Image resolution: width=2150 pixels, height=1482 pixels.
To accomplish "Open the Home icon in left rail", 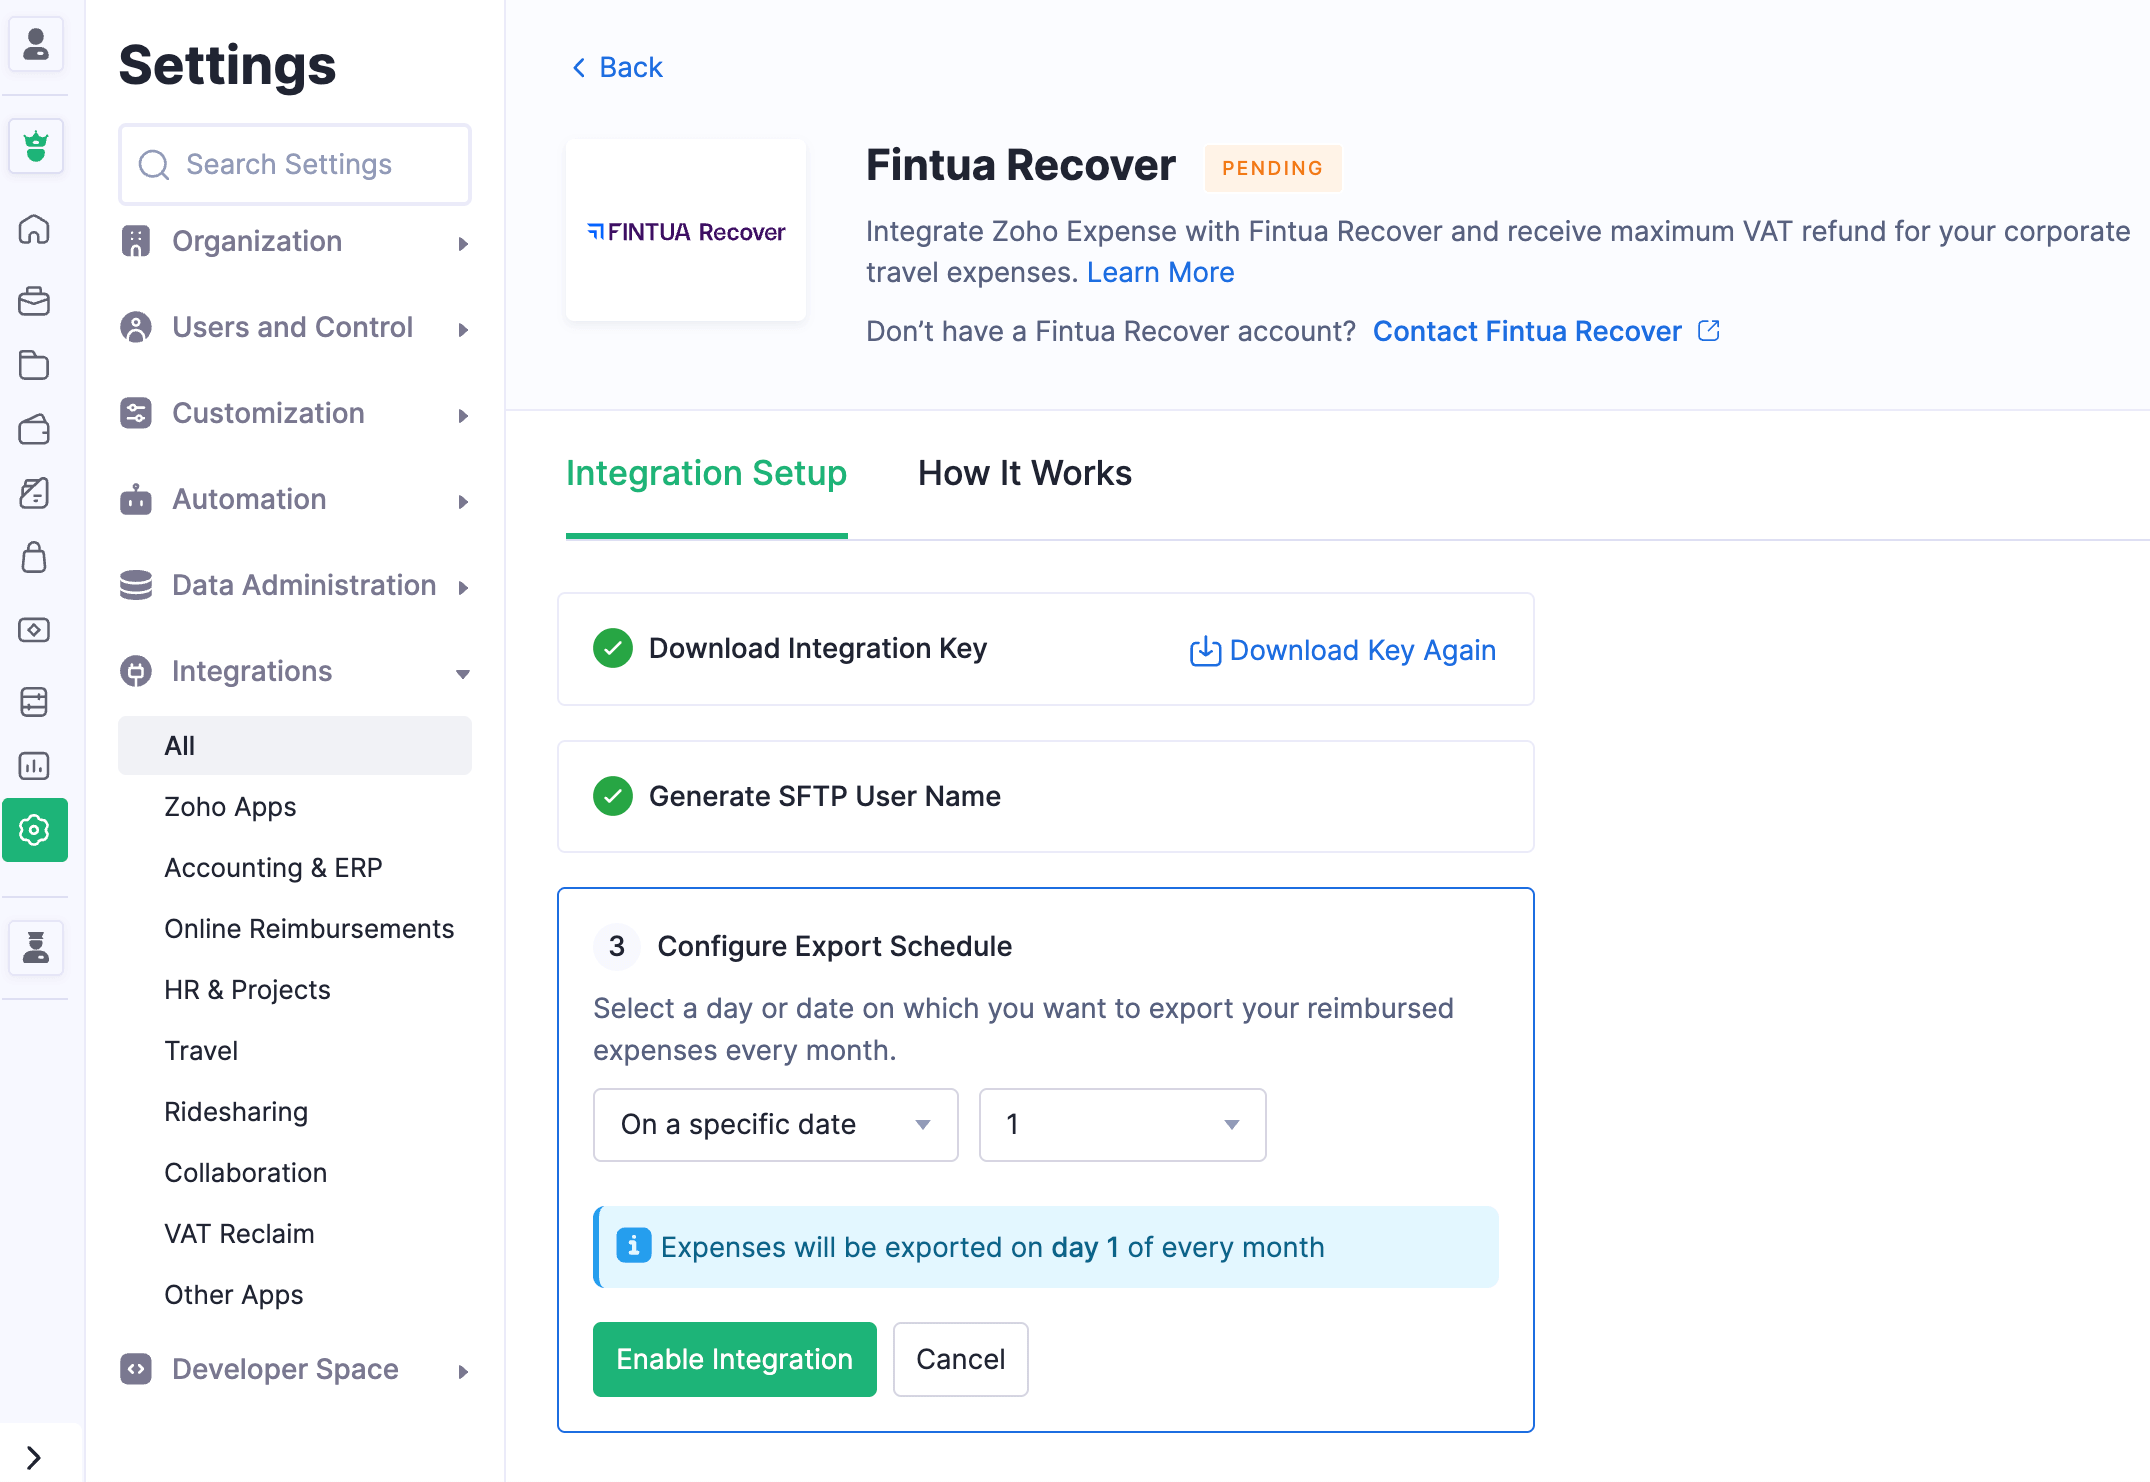I will [x=34, y=230].
